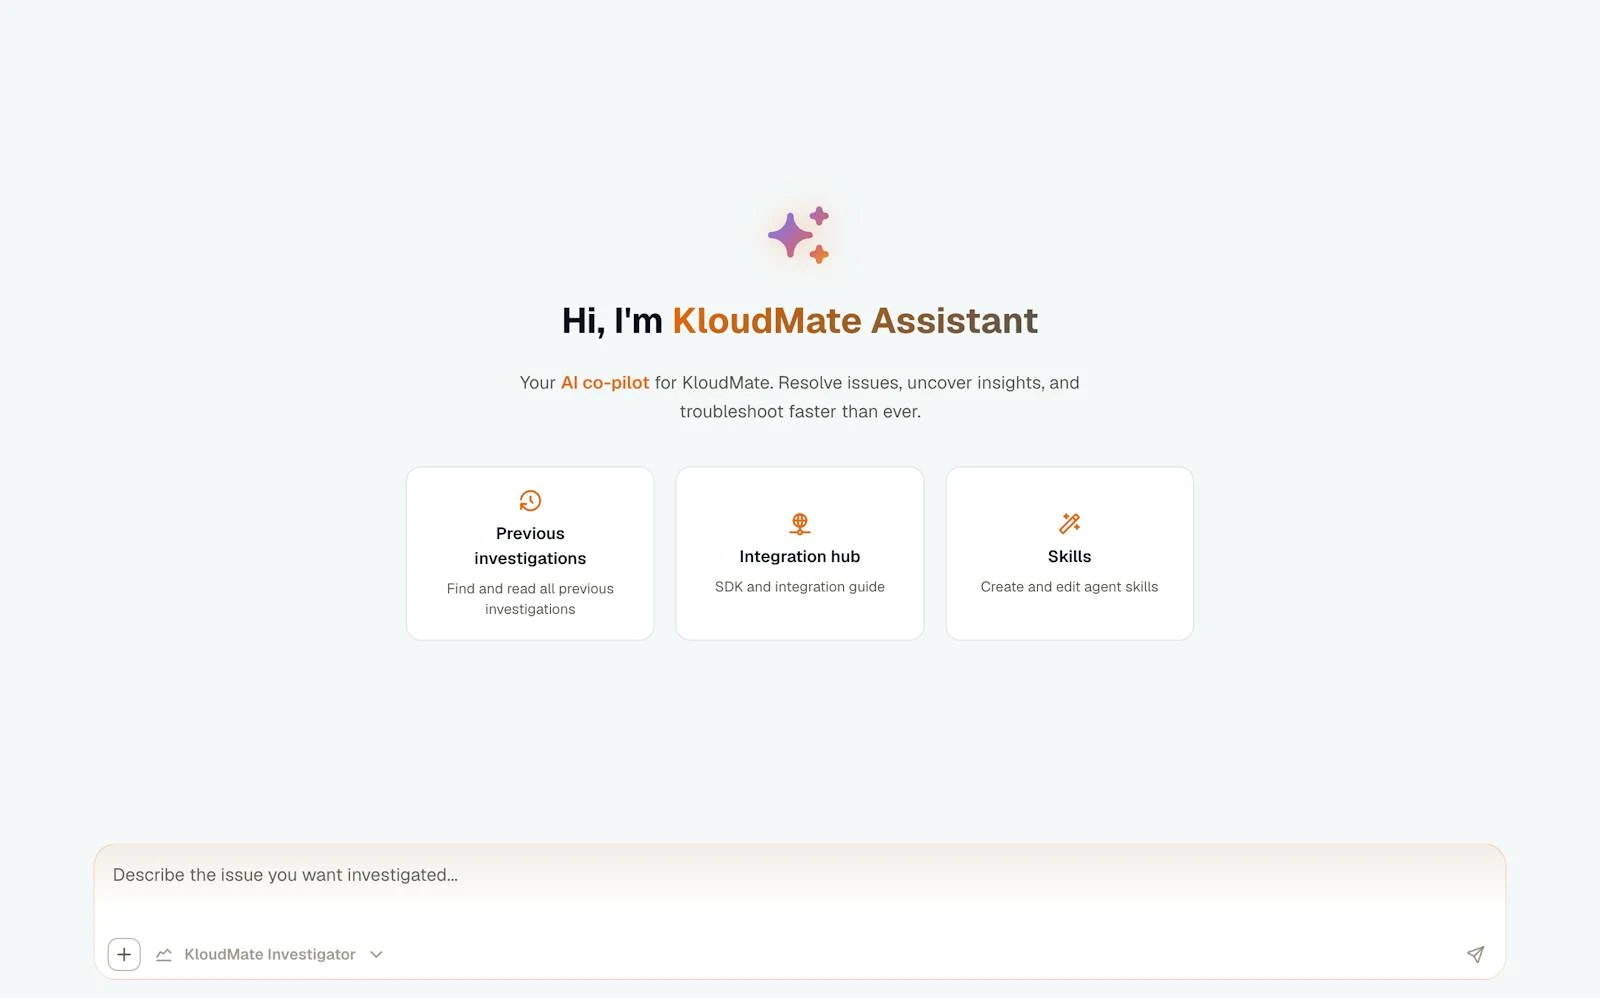Select the KloudMate Investigator agent label
Viewport: 1600px width, 998px height.
[x=270, y=954]
